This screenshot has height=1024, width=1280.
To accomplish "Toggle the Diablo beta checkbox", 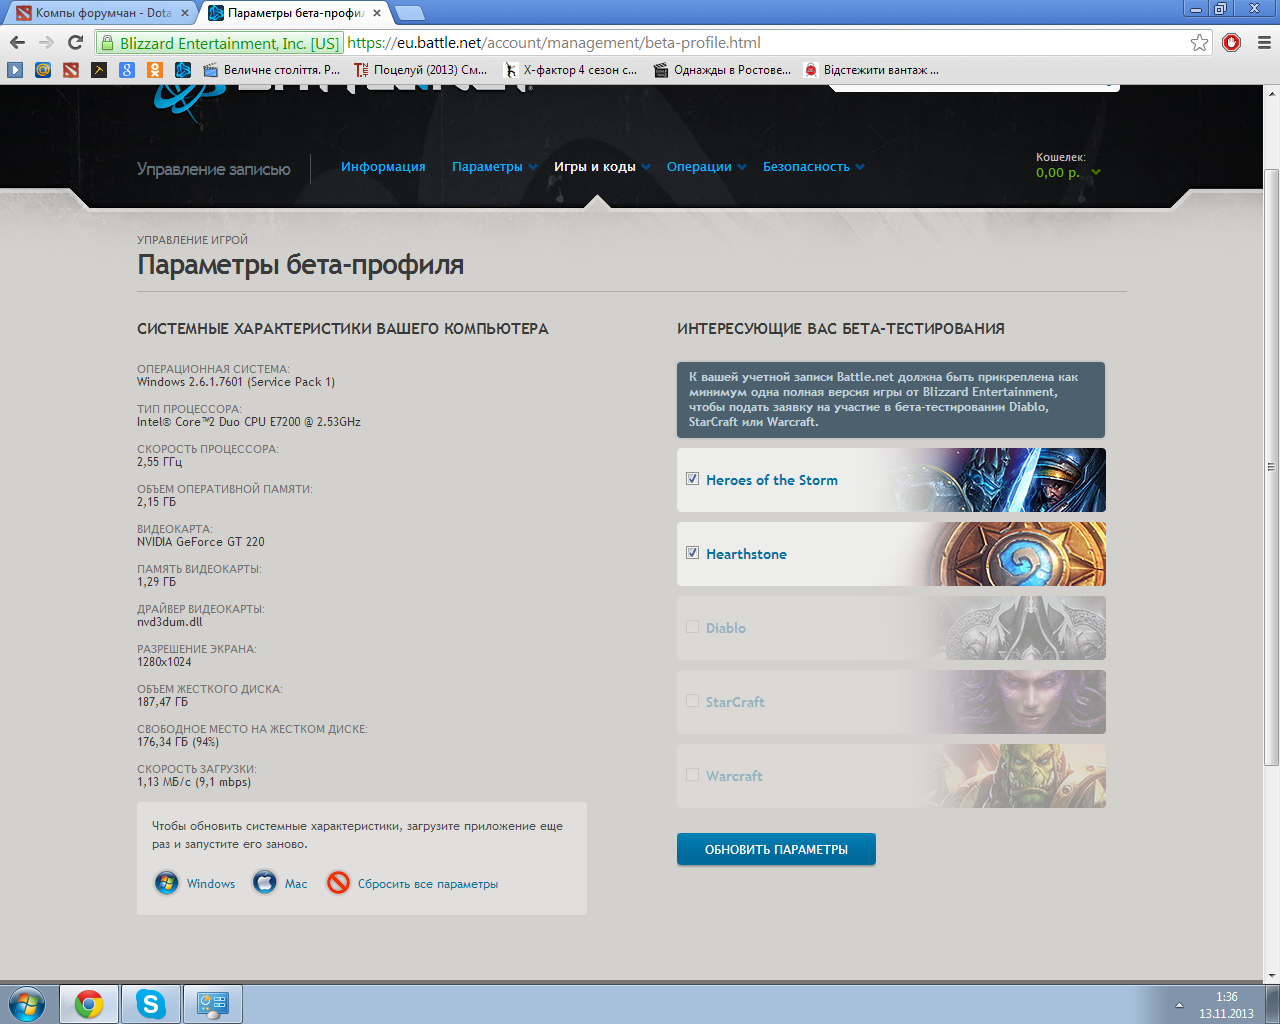I will (x=692, y=627).
